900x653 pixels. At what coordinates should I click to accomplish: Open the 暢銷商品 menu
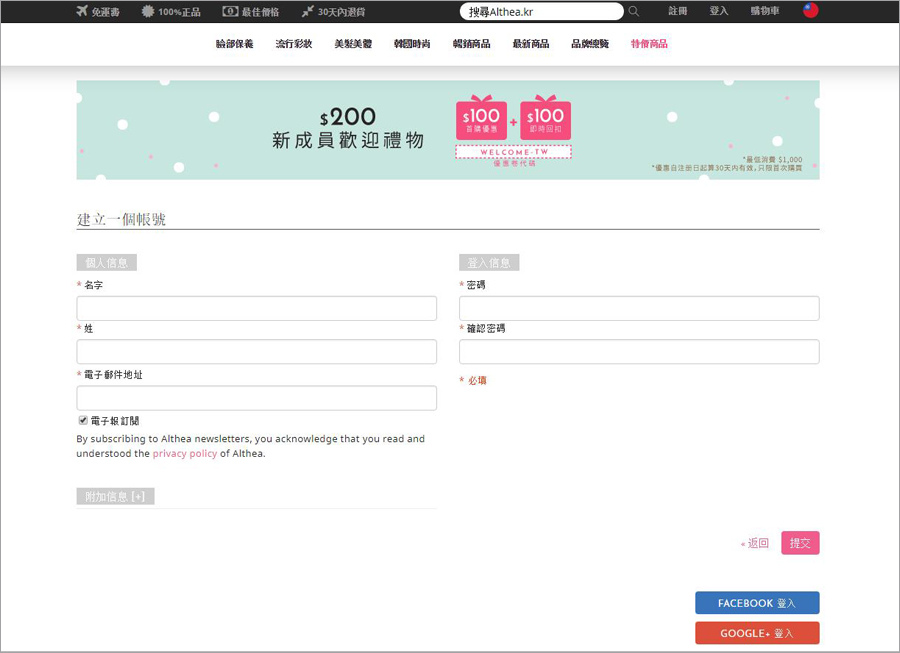point(471,44)
